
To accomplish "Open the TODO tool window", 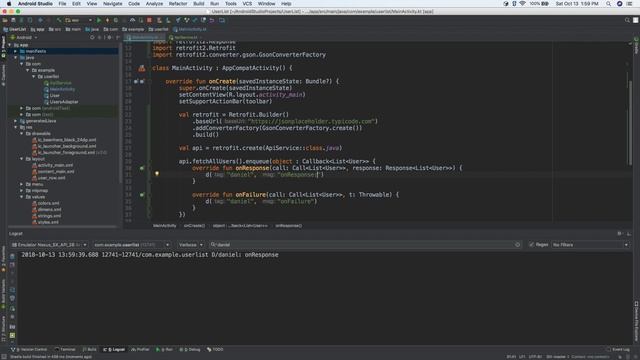I will [x=215, y=349].
